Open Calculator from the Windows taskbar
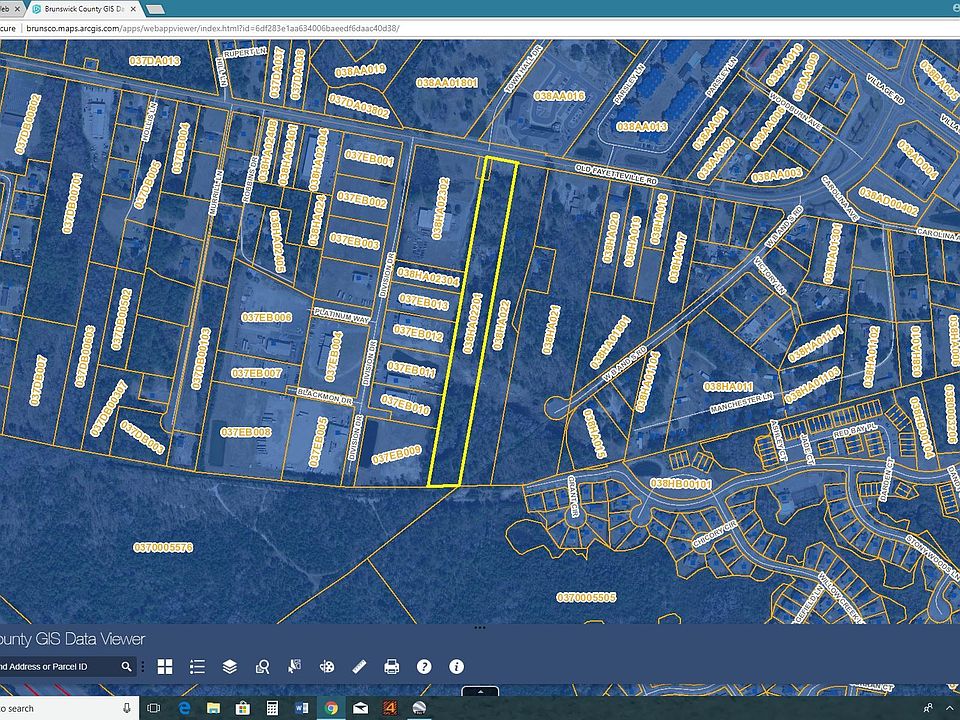The width and height of the screenshot is (960, 720). coord(272,708)
